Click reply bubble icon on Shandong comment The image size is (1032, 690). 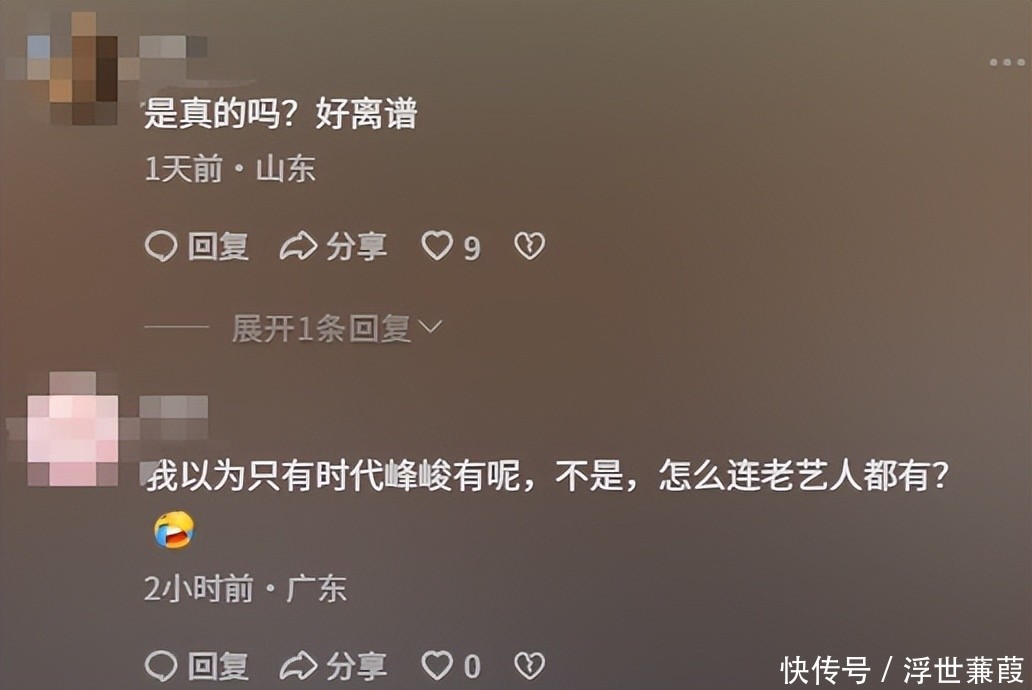click(161, 247)
